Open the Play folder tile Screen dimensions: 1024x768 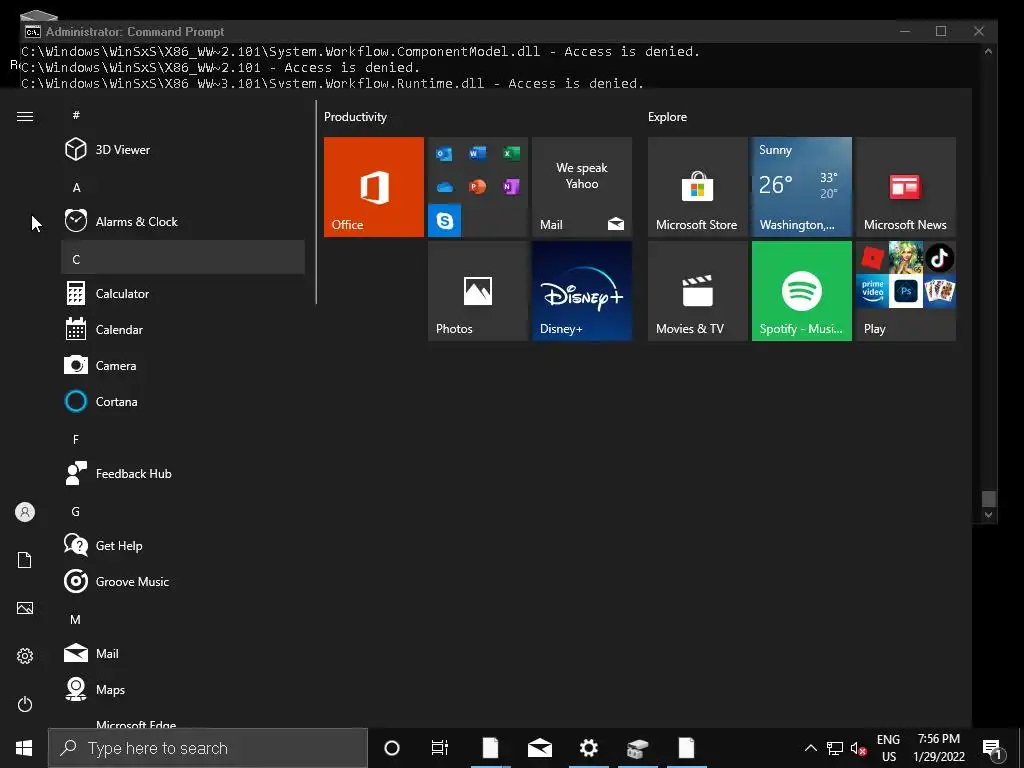906,291
